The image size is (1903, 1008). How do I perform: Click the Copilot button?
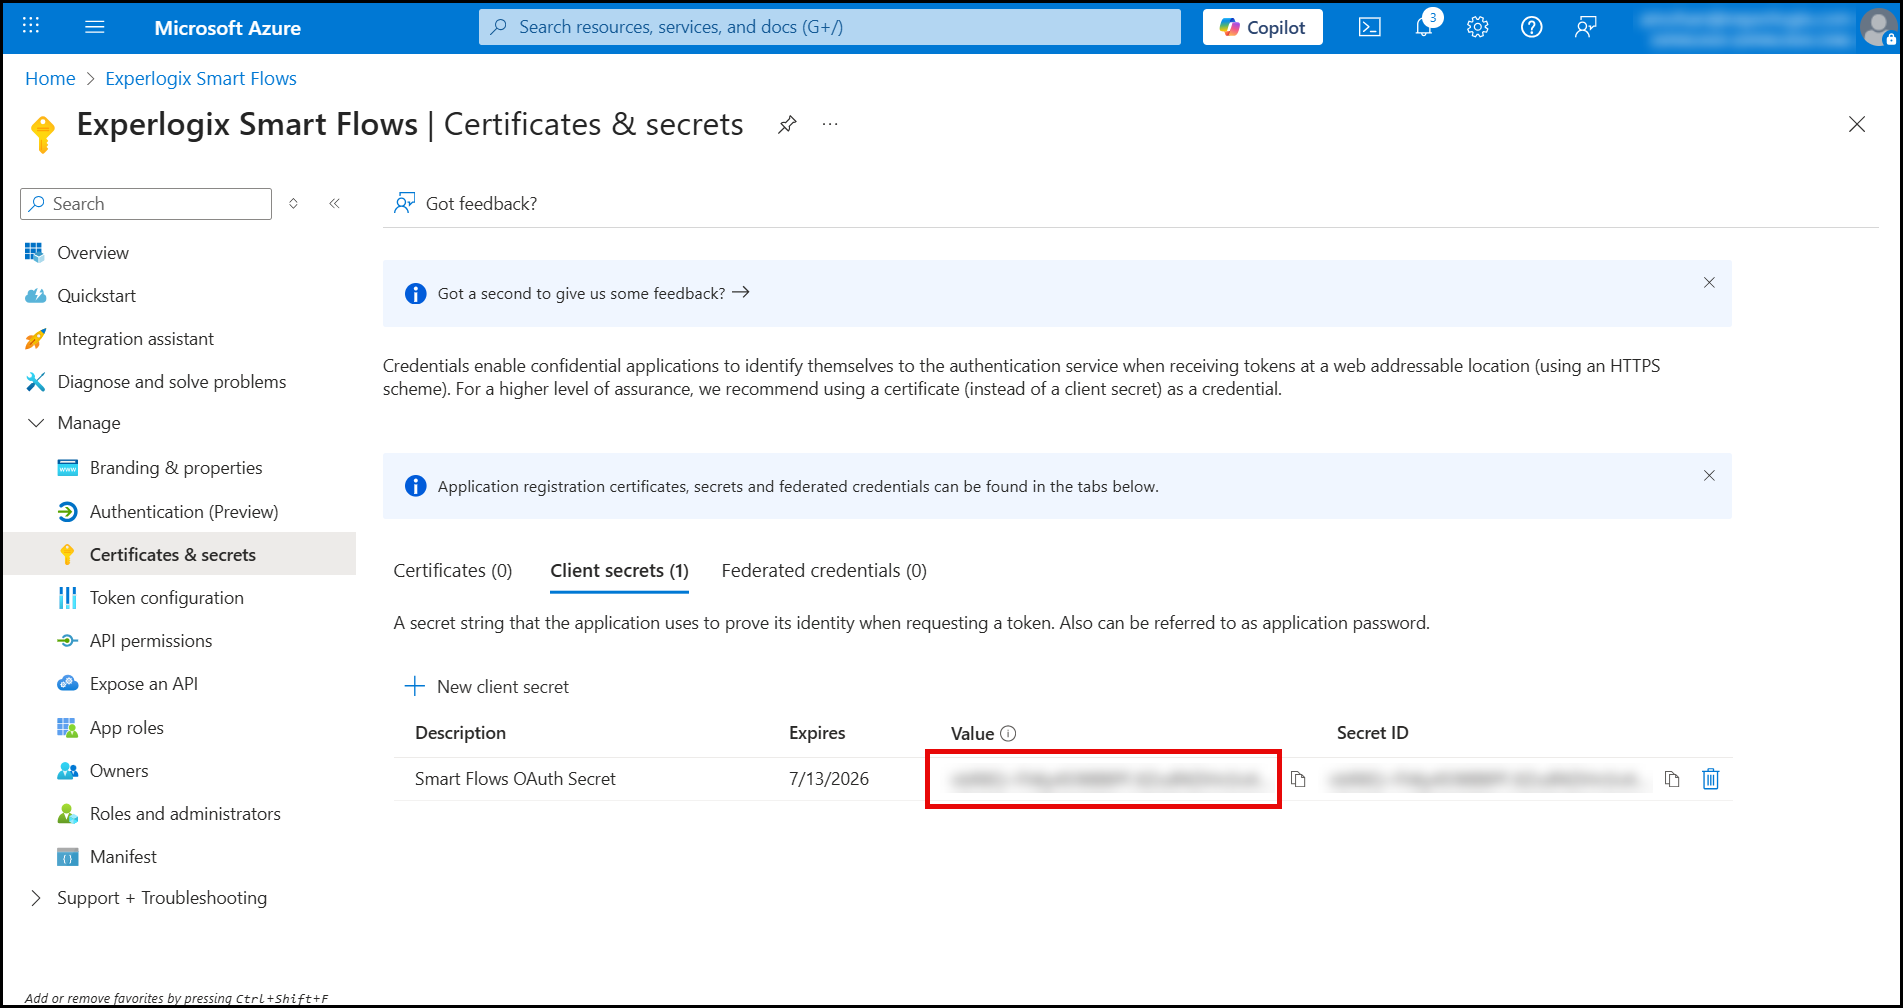click(1262, 27)
